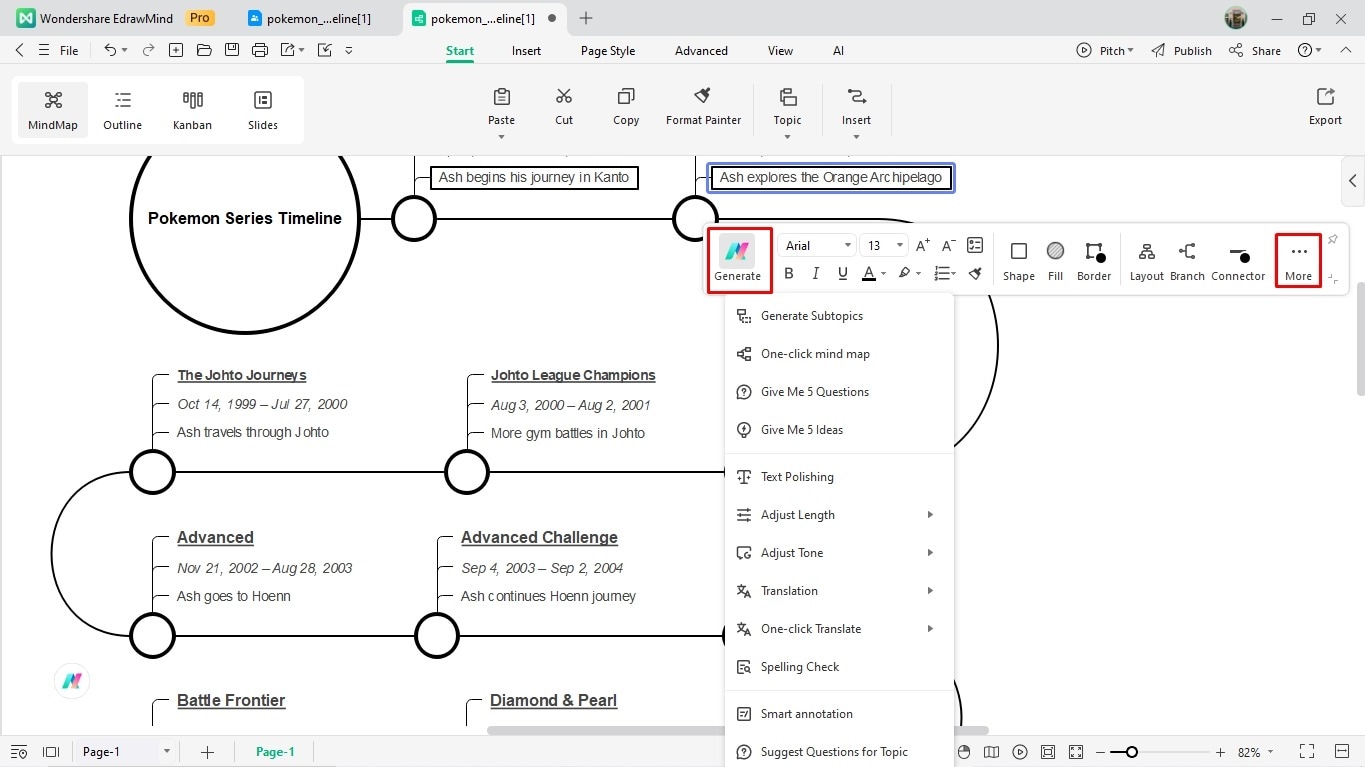Click the Format Painter tool in ribbon
1365x767 pixels.
tap(703, 107)
